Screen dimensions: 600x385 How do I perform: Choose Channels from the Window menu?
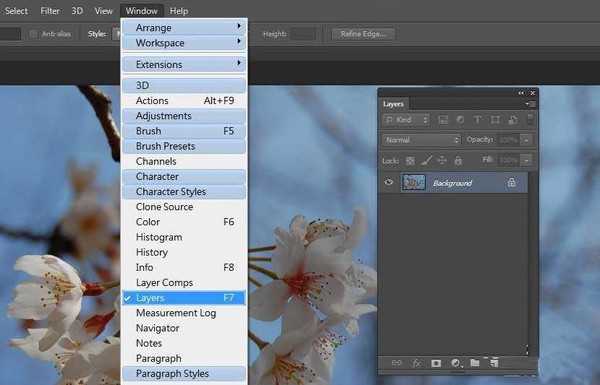coord(184,161)
